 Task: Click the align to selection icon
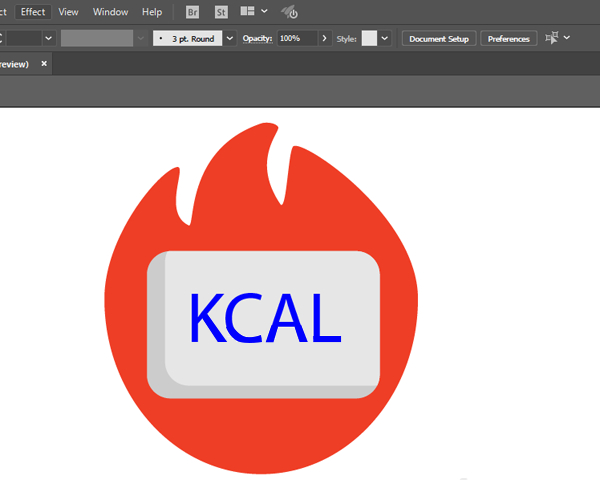(x=552, y=38)
